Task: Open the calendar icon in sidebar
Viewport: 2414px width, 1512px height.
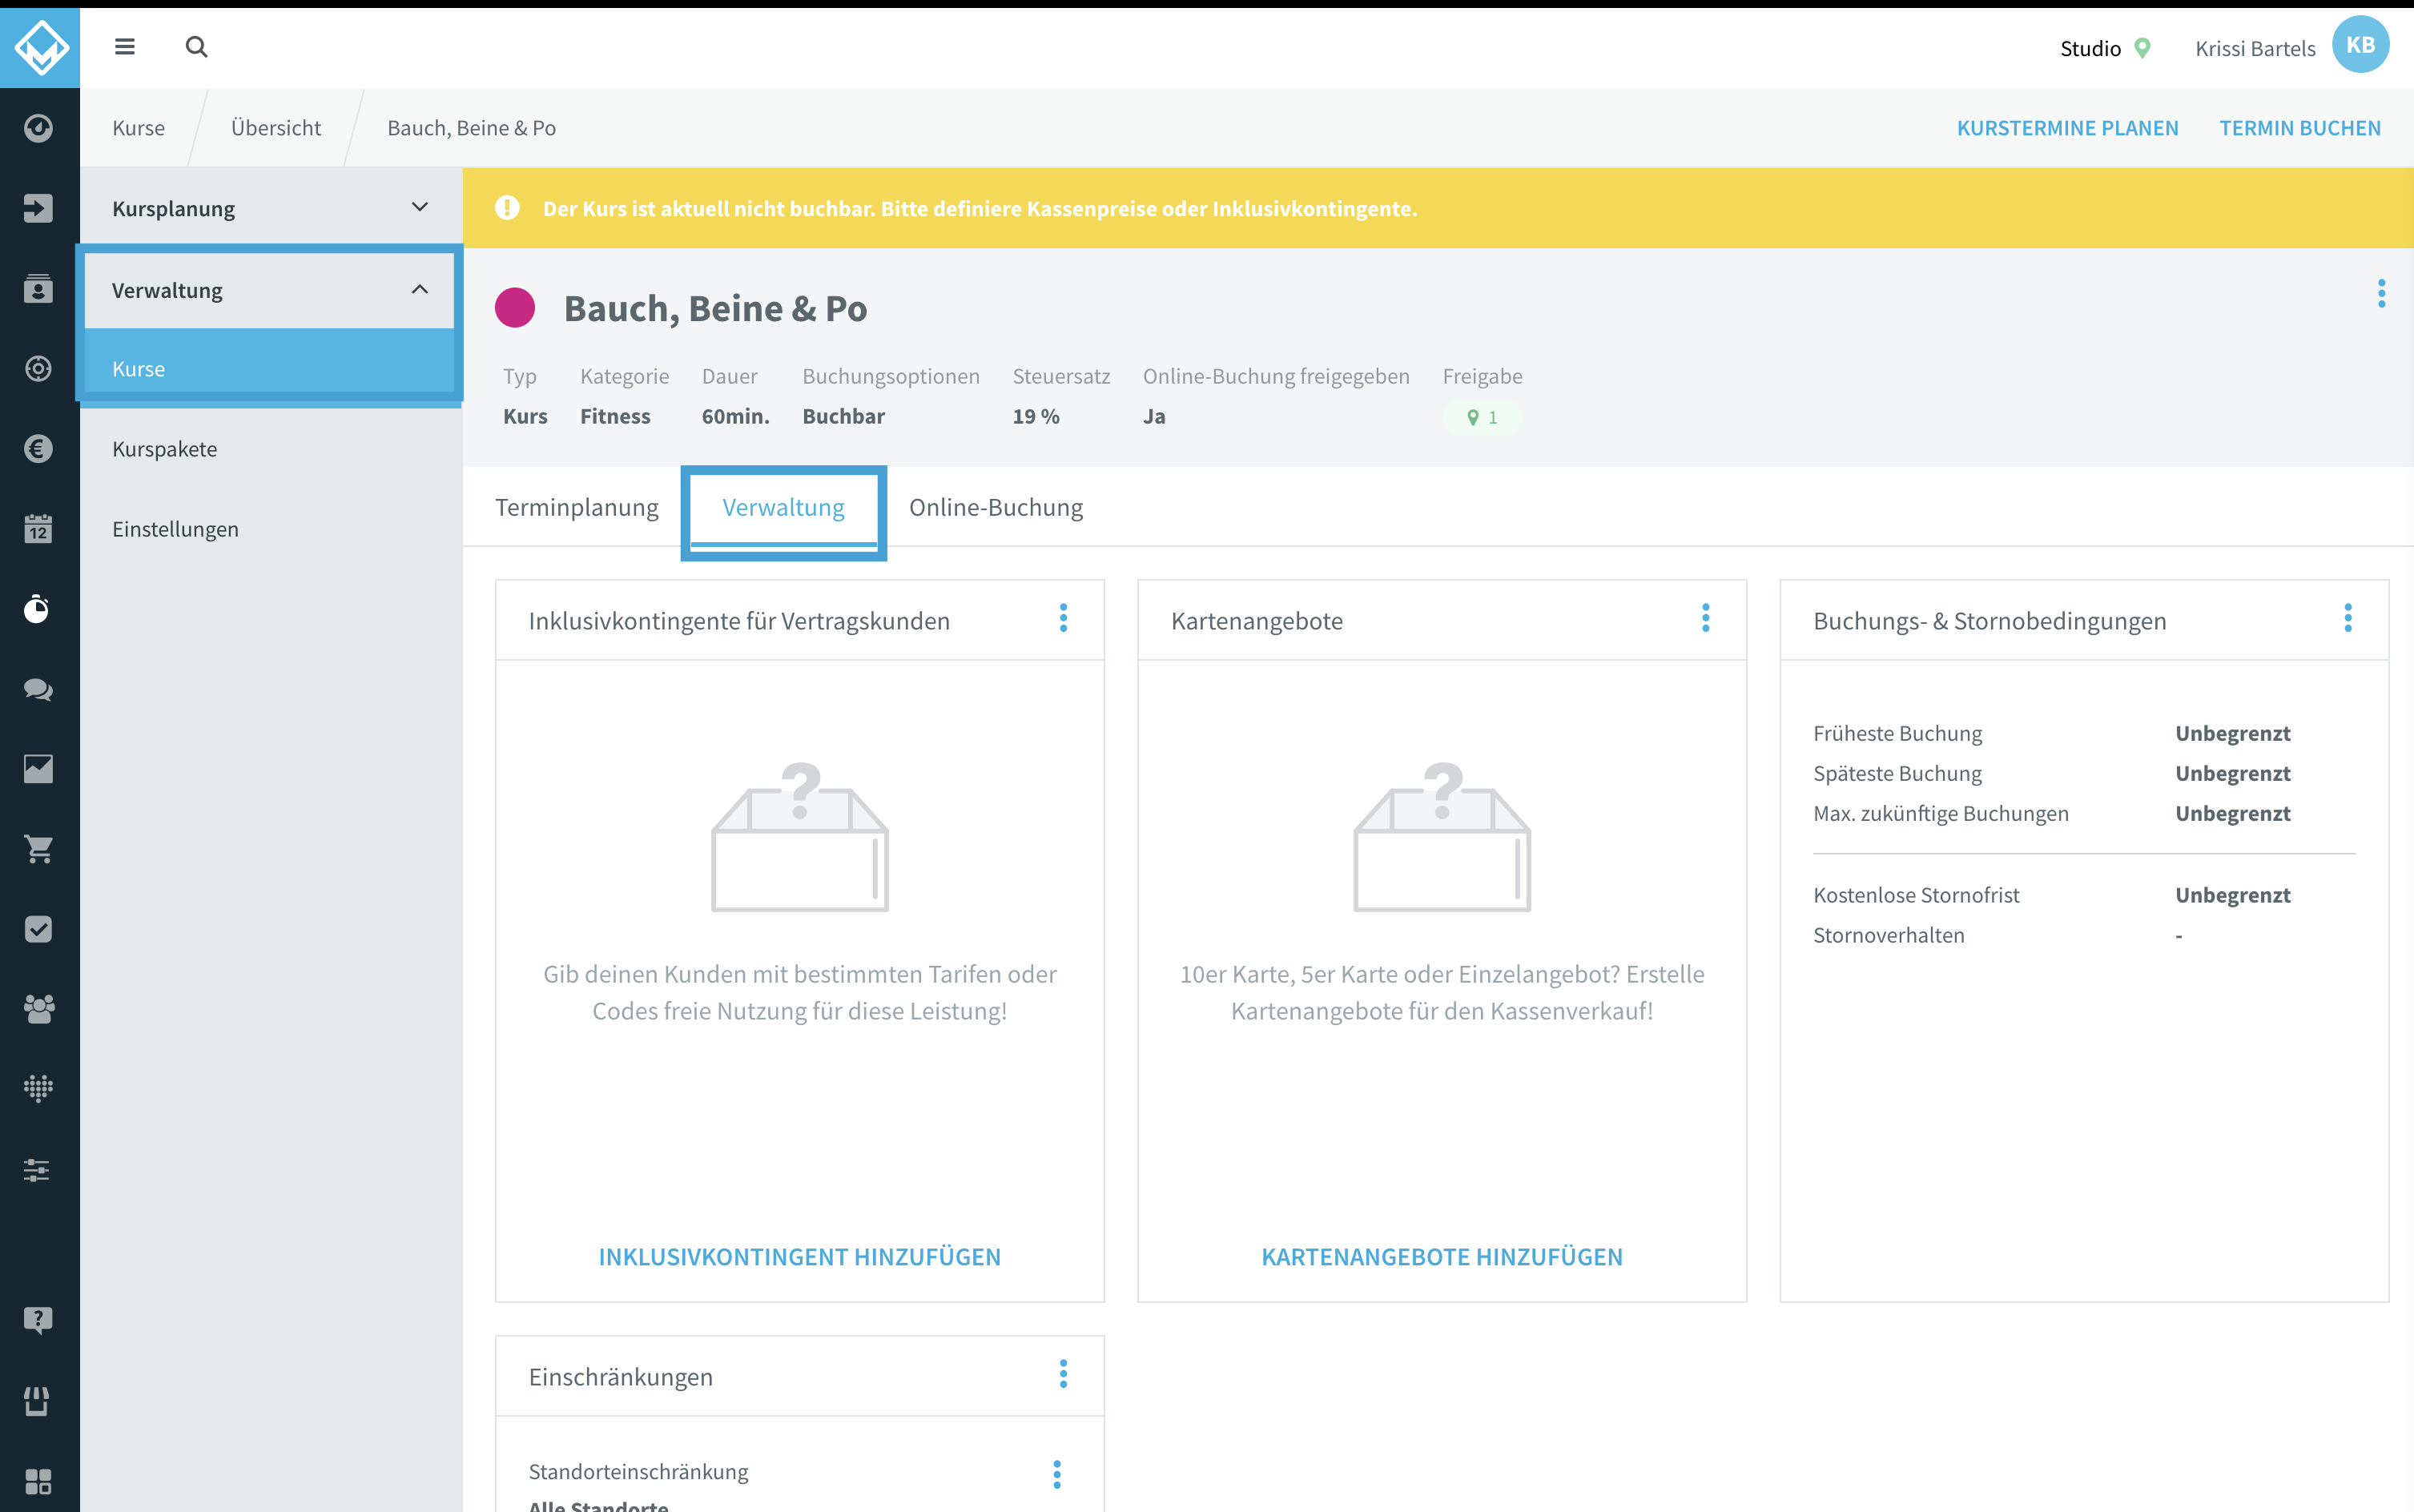Action: (x=38, y=528)
